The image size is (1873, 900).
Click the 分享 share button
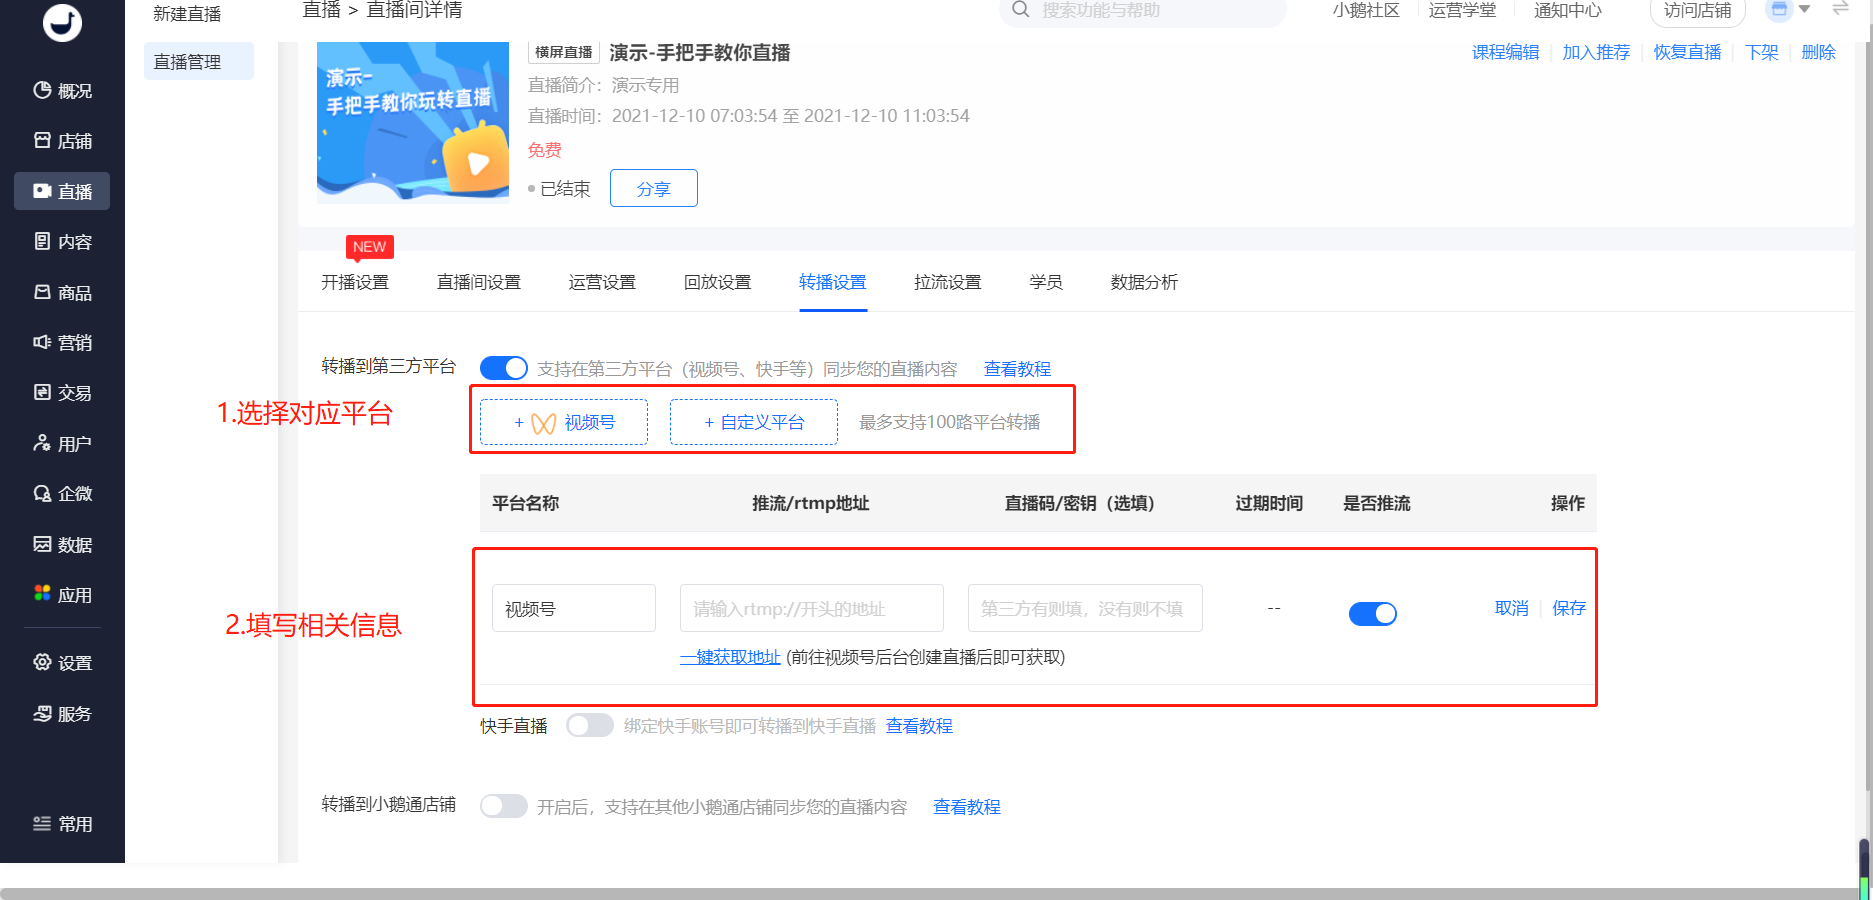[x=653, y=189]
